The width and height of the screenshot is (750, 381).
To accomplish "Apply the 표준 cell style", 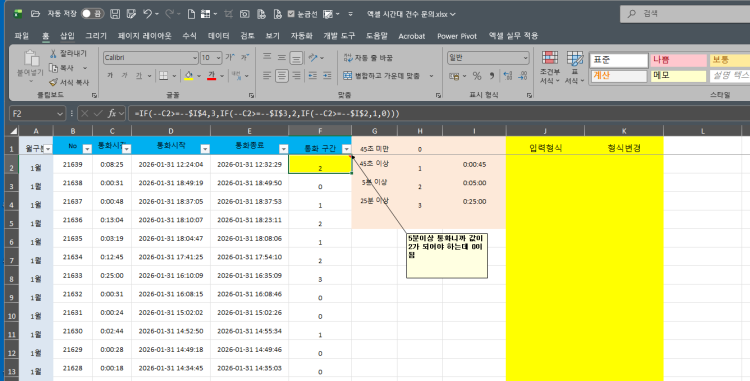I will click(x=619, y=60).
